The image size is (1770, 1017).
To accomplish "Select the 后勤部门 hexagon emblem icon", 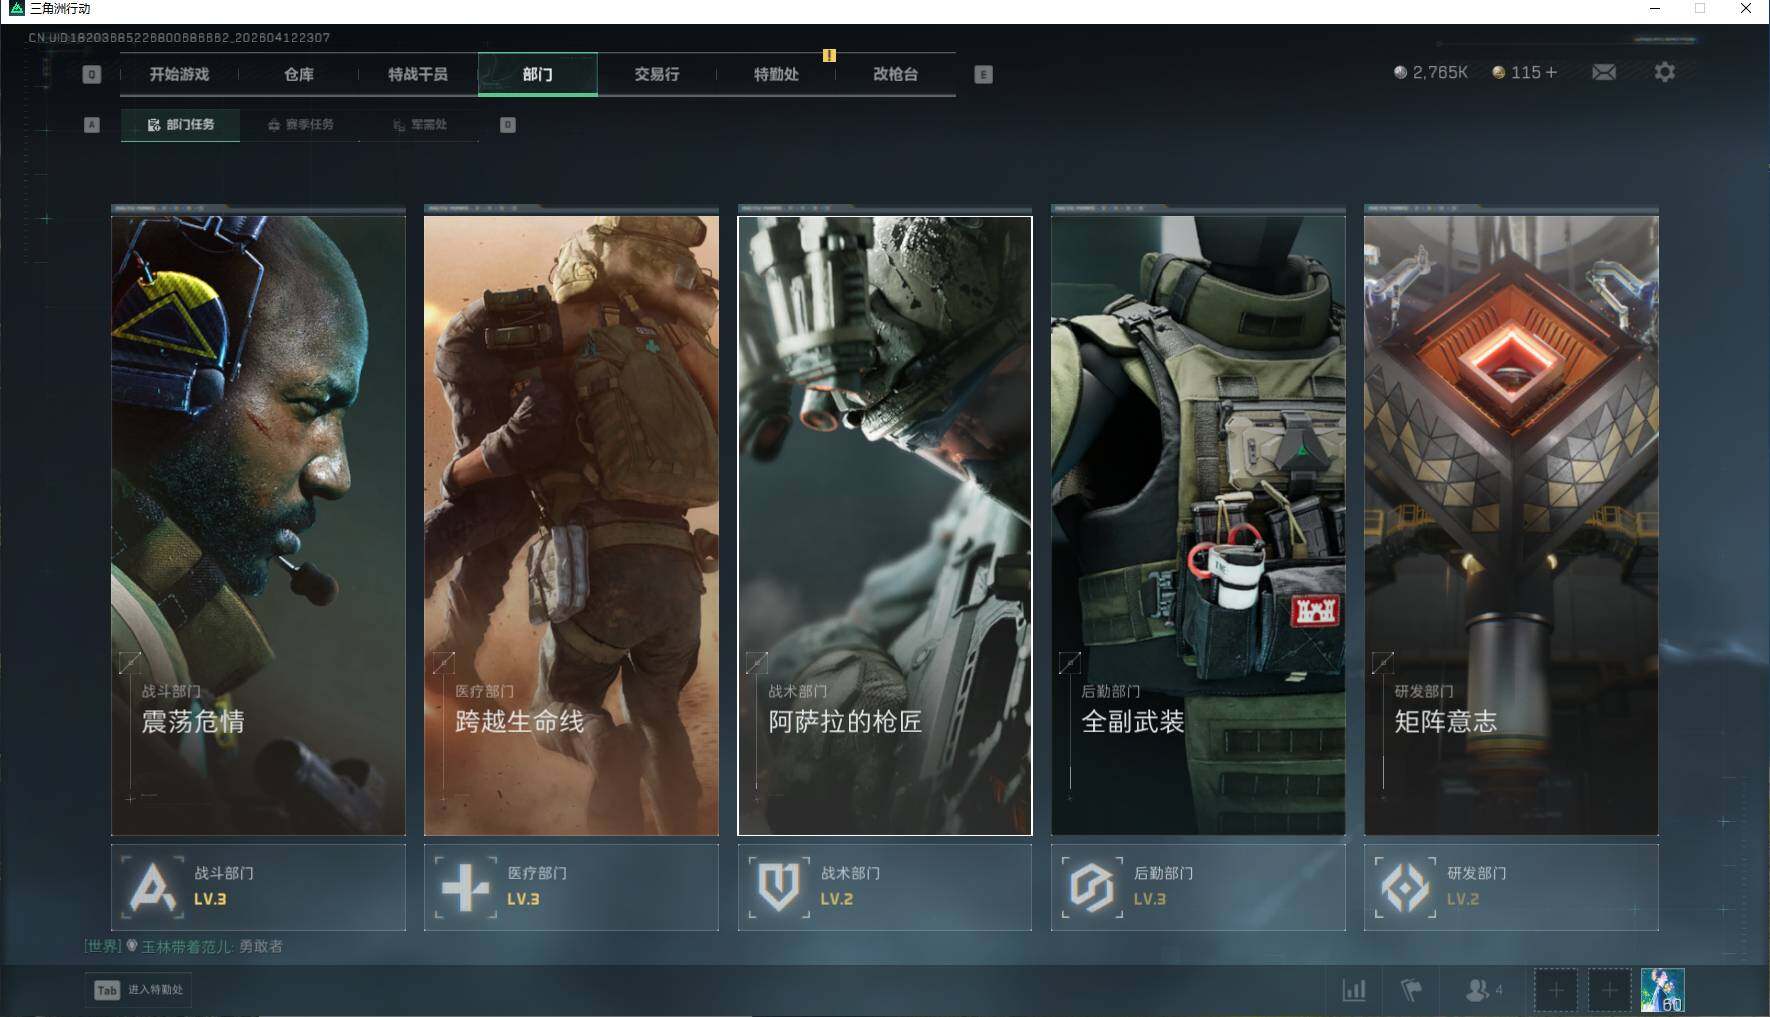I will pos(1092,887).
